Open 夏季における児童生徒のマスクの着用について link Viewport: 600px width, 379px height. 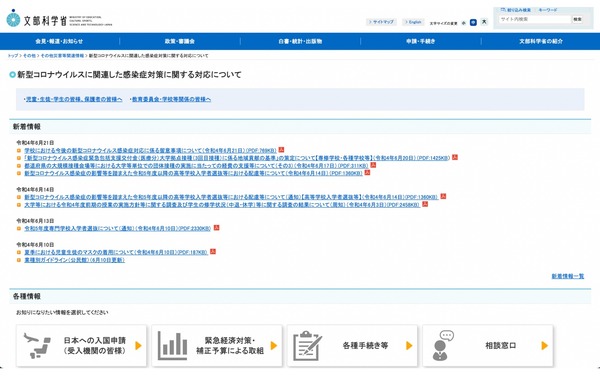click(x=116, y=252)
